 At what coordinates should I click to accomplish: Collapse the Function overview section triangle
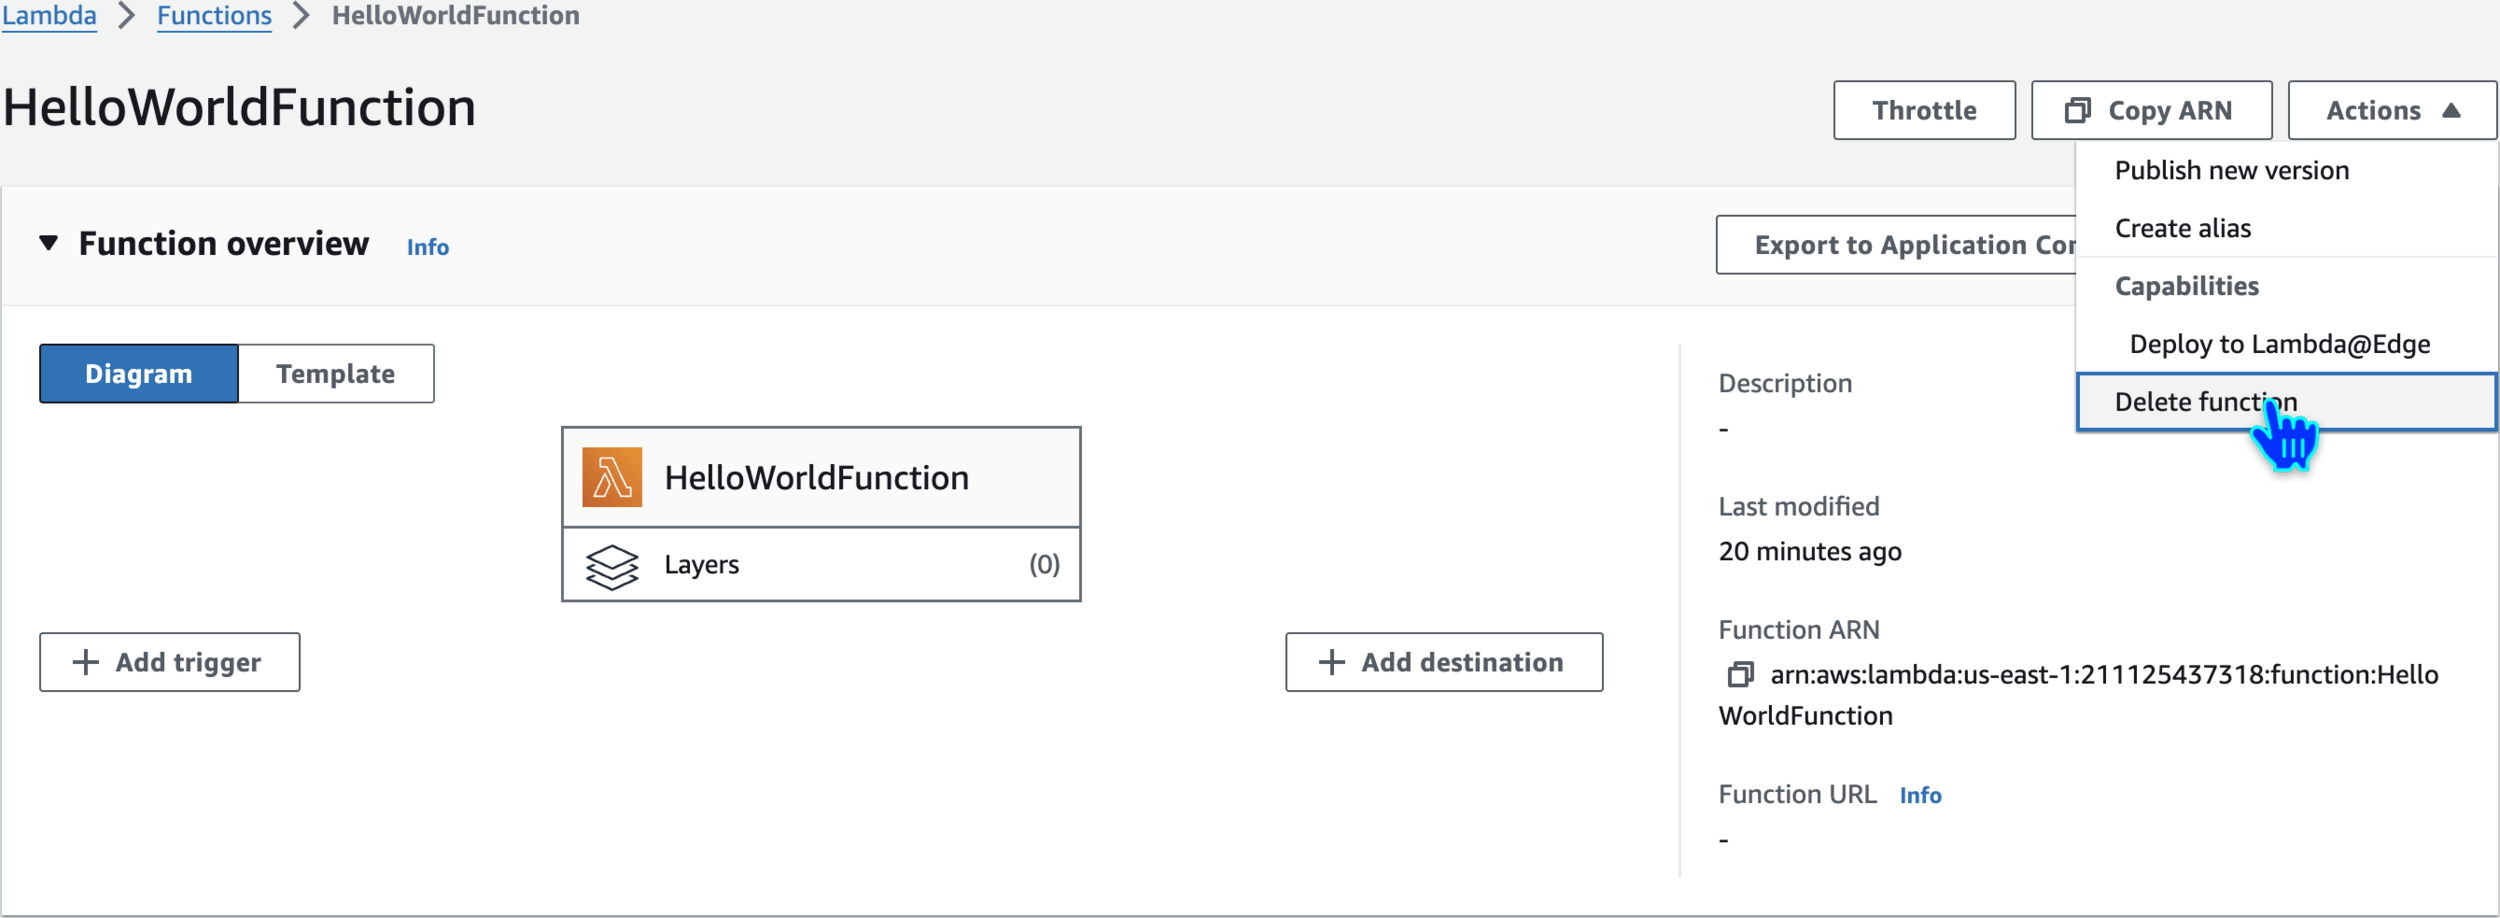click(x=48, y=243)
